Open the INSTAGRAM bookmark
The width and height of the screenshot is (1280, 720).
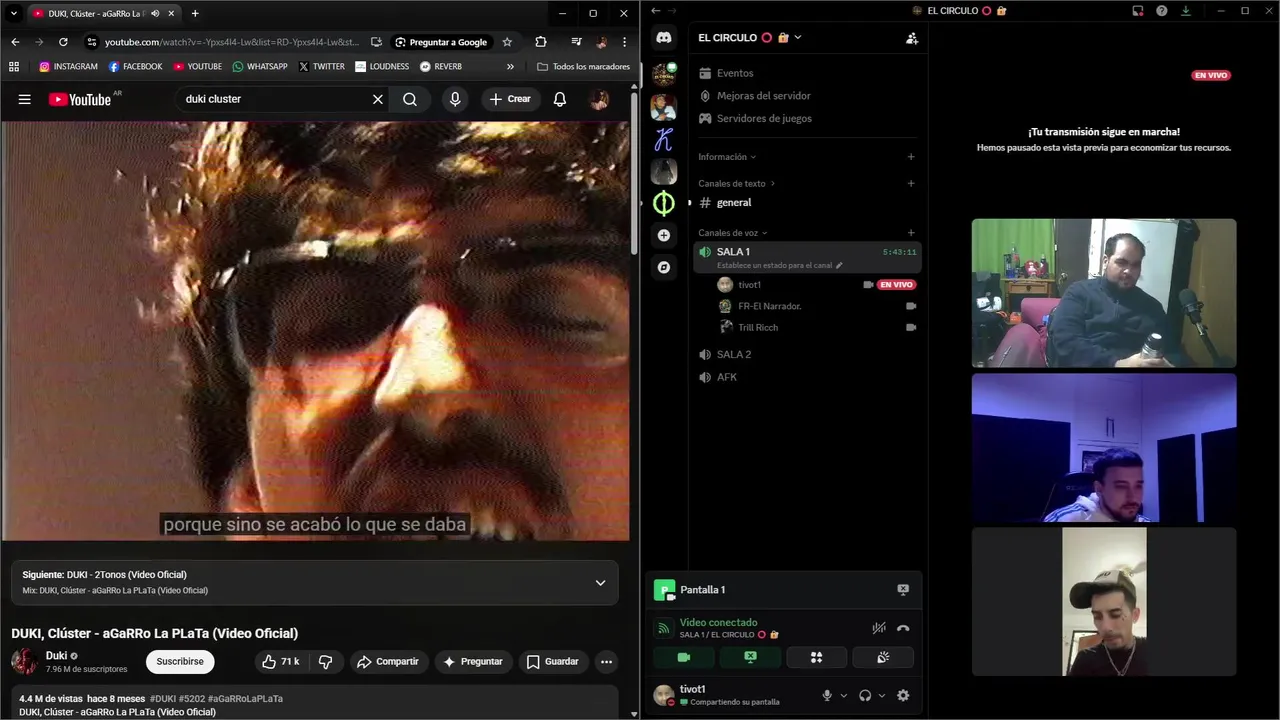click(x=68, y=67)
